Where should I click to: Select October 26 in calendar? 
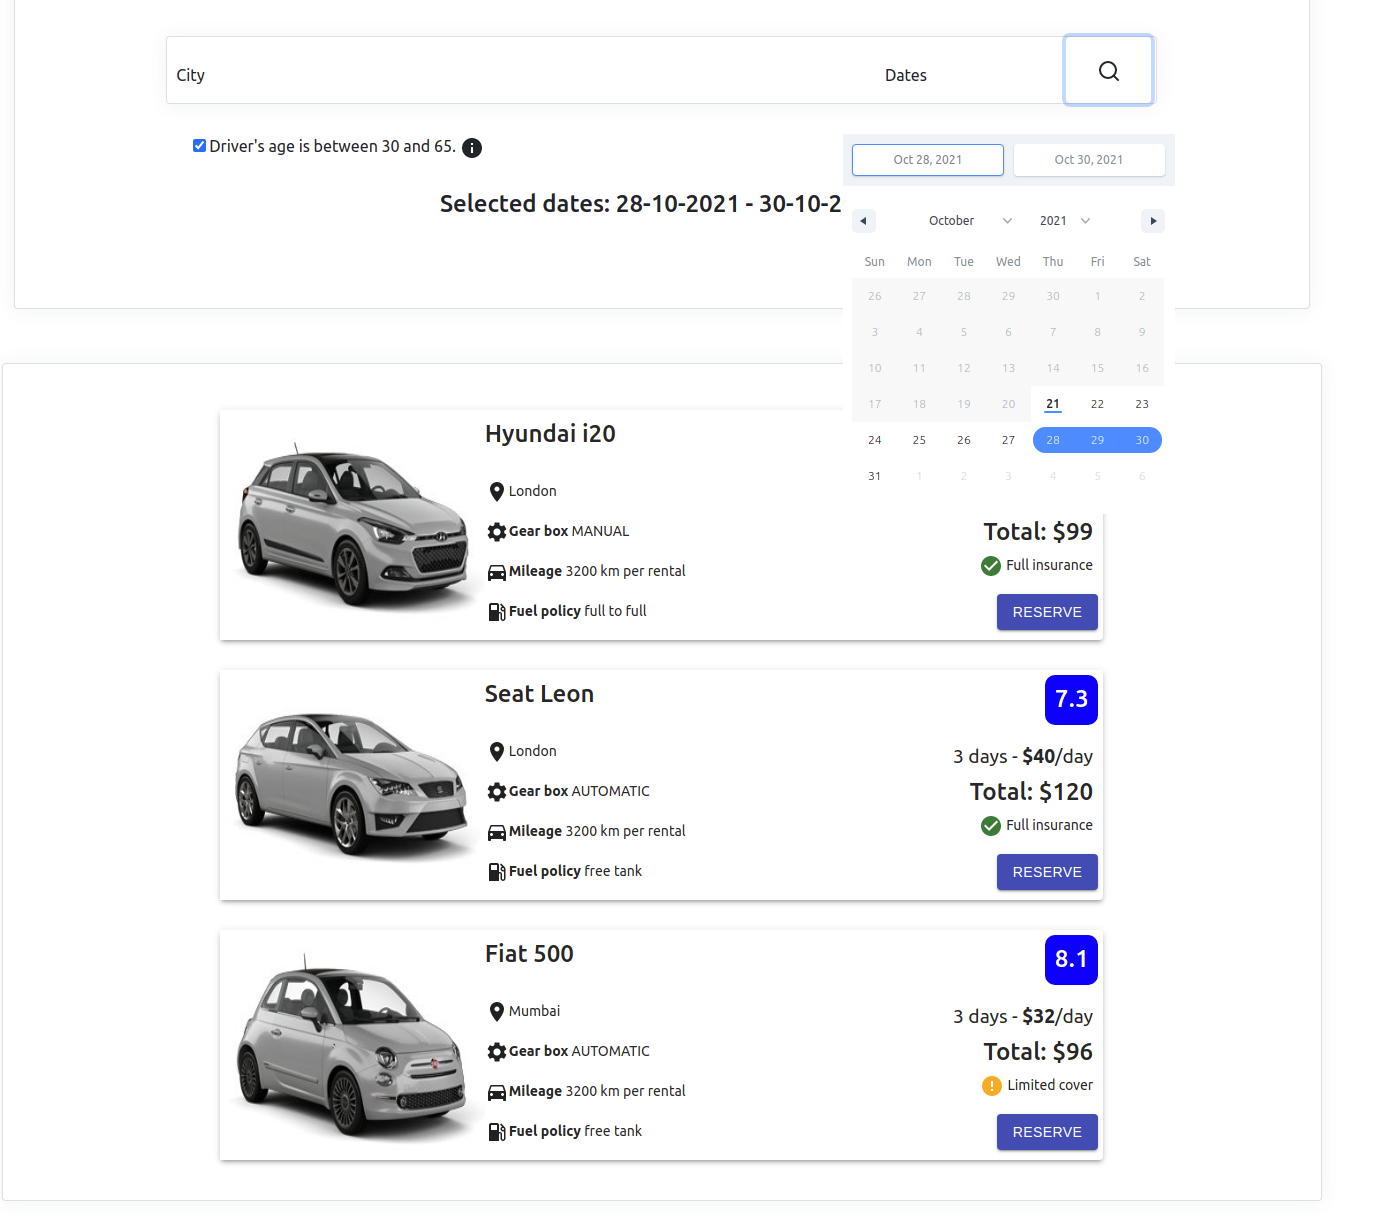click(964, 440)
